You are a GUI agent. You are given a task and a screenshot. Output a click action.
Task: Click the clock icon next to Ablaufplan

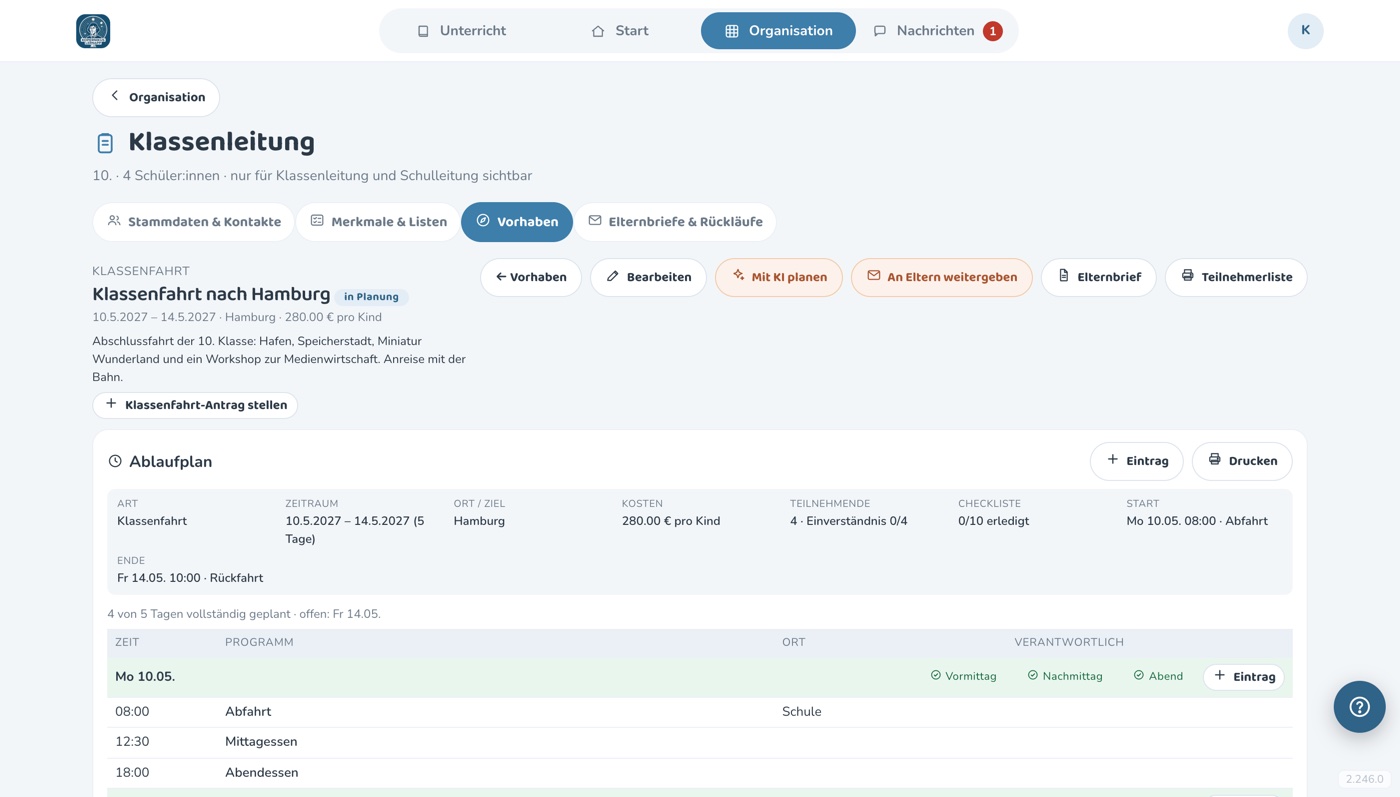coord(115,461)
